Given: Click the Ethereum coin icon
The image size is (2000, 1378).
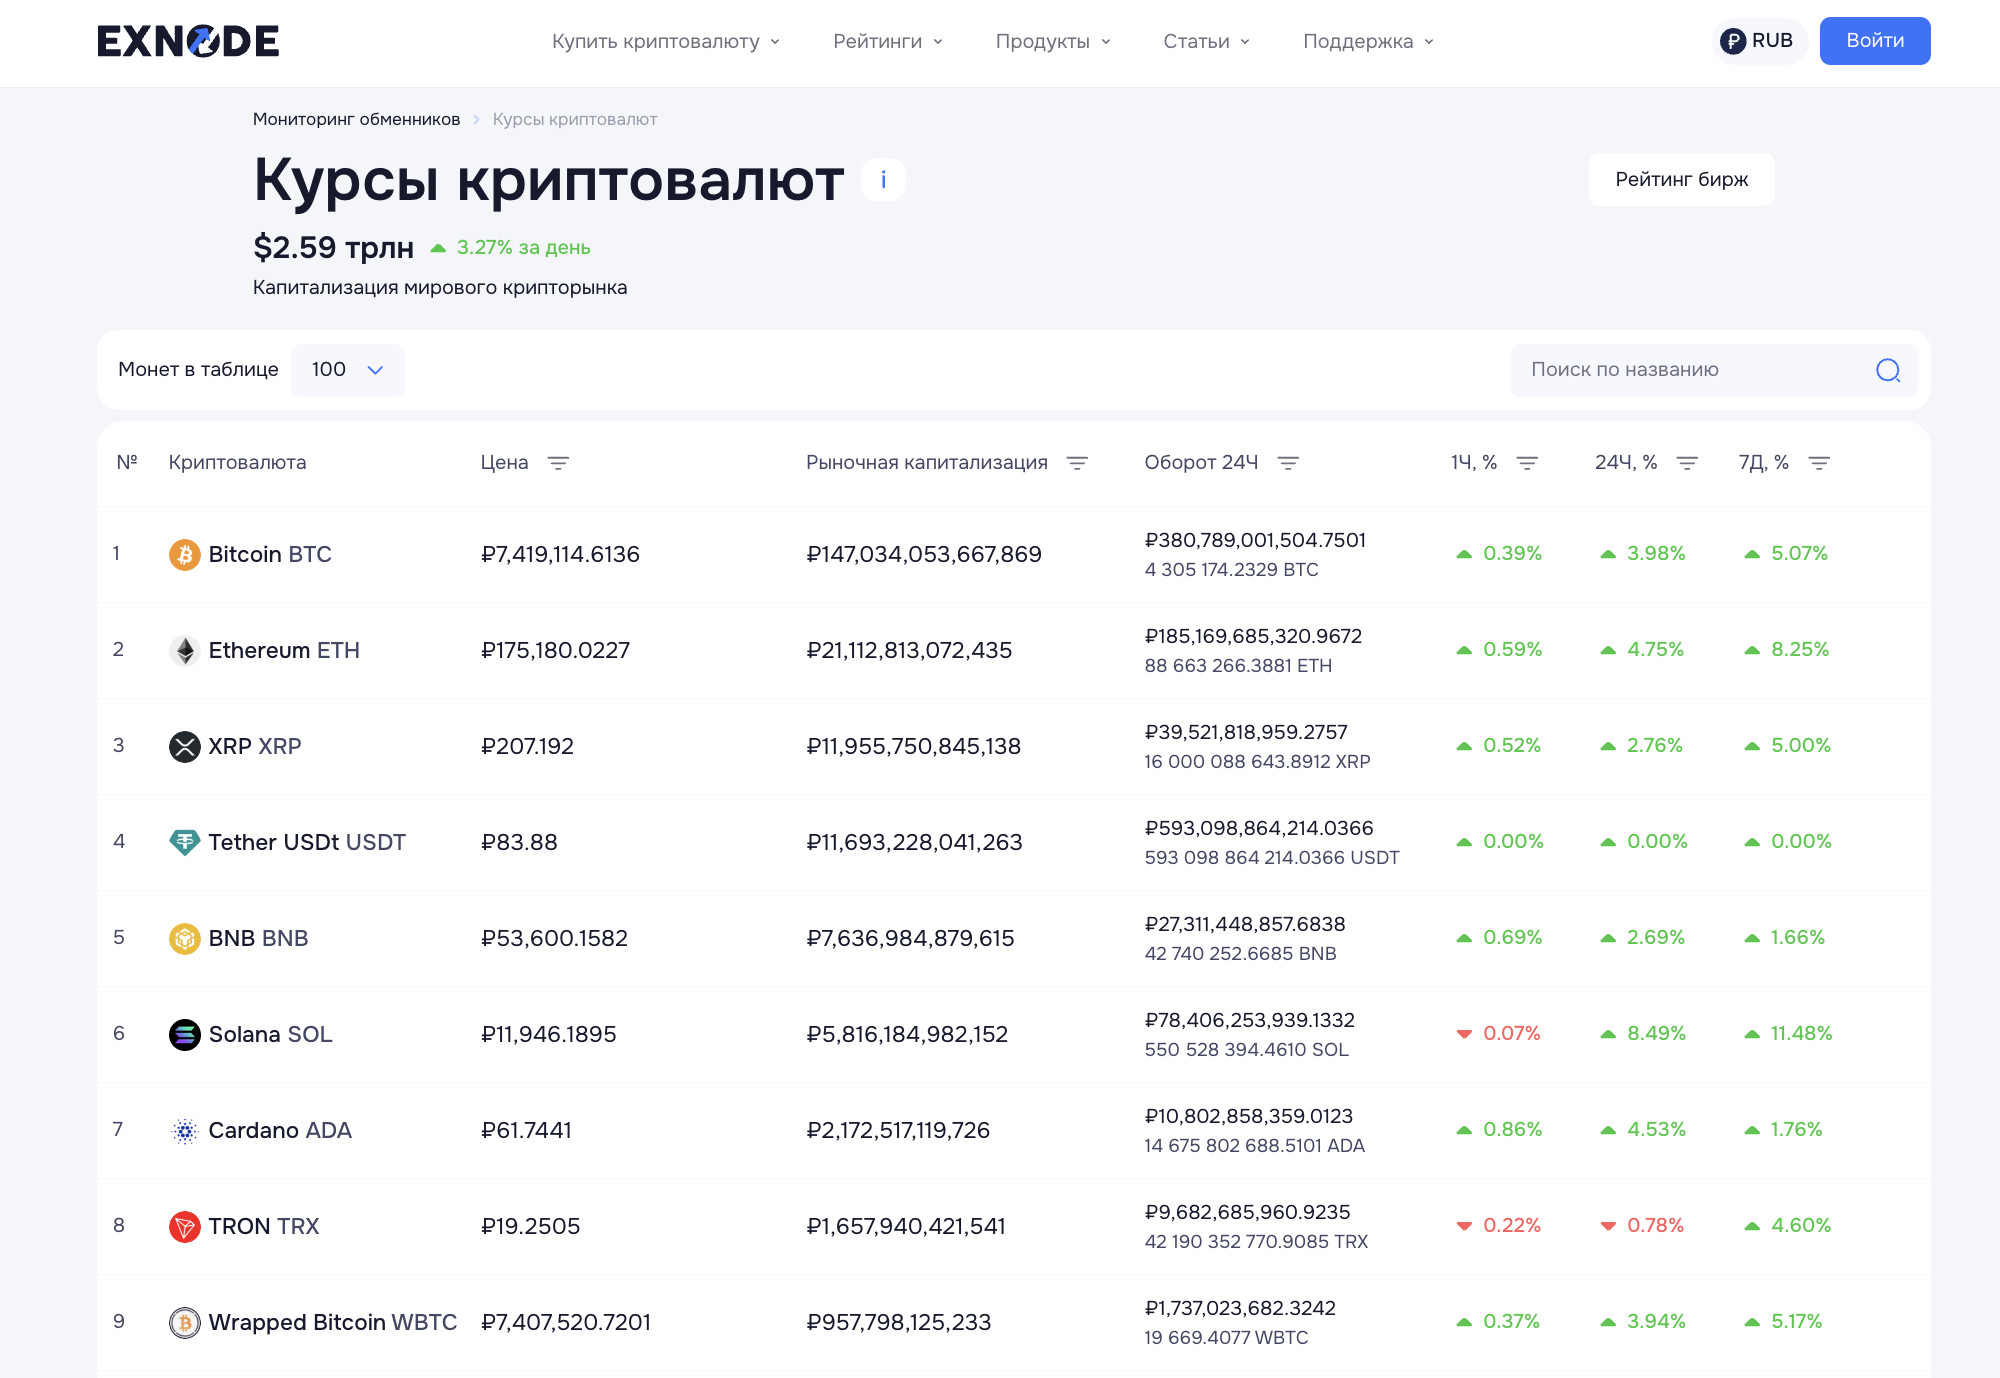Looking at the screenshot, I should [184, 650].
